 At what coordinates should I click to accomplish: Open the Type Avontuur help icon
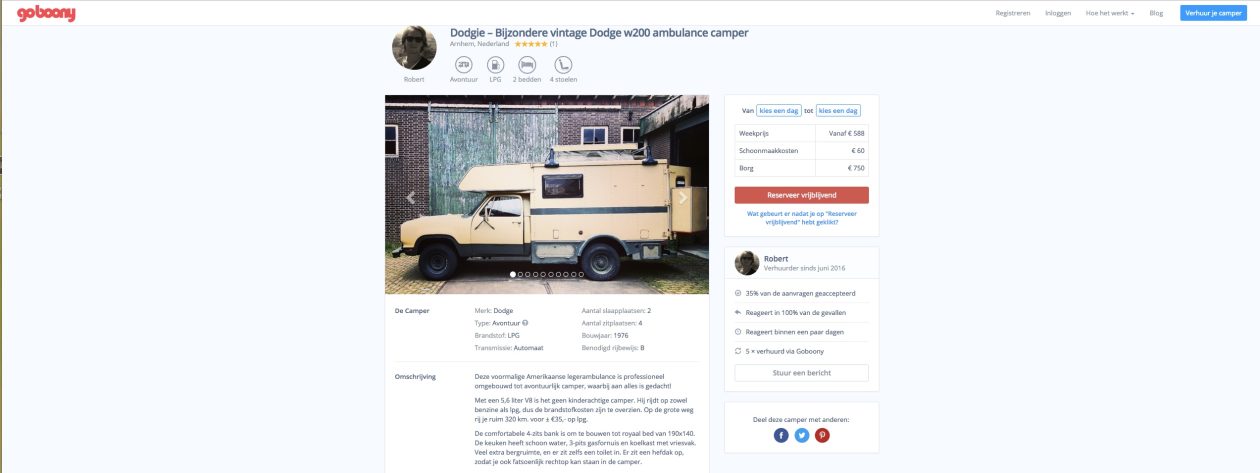pos(525,323)
